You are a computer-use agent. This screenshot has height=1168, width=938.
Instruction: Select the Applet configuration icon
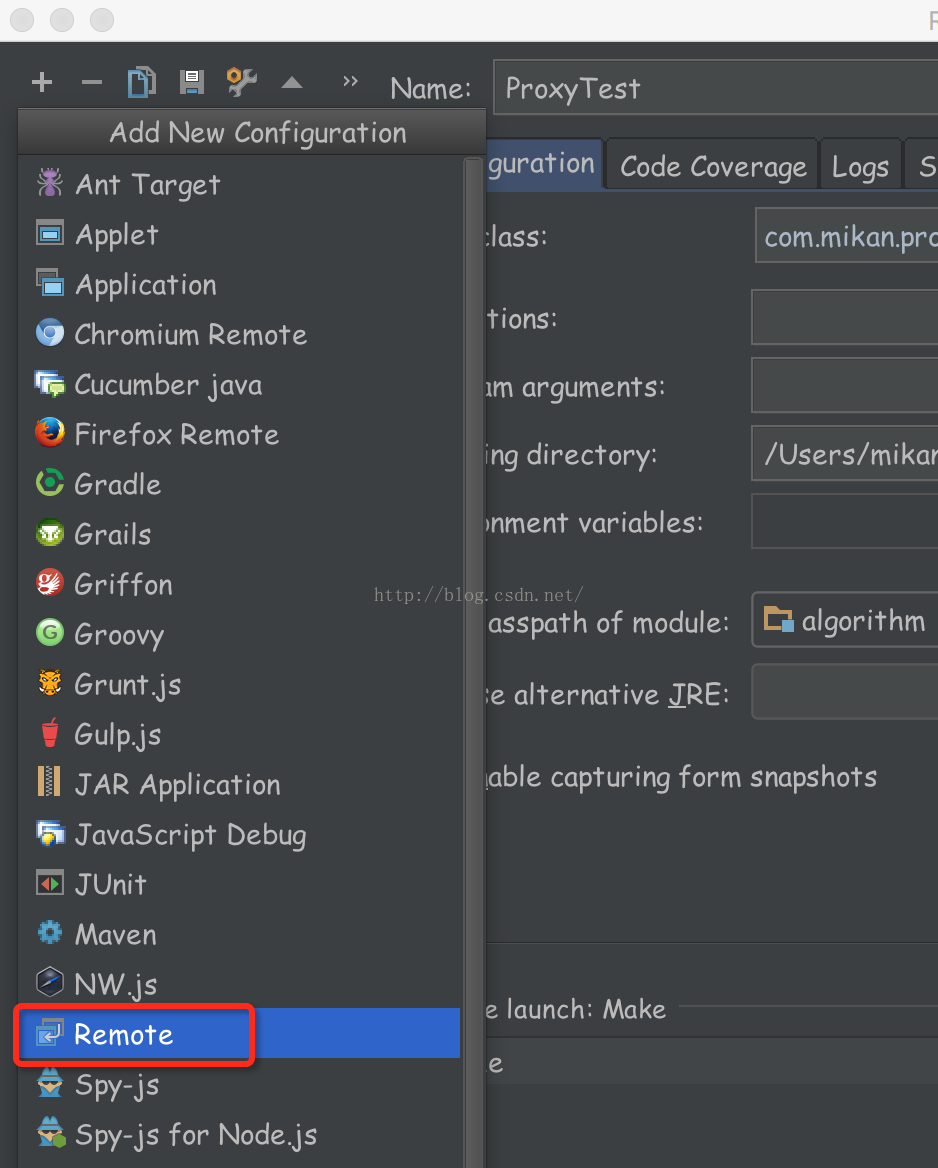point(50,233)
